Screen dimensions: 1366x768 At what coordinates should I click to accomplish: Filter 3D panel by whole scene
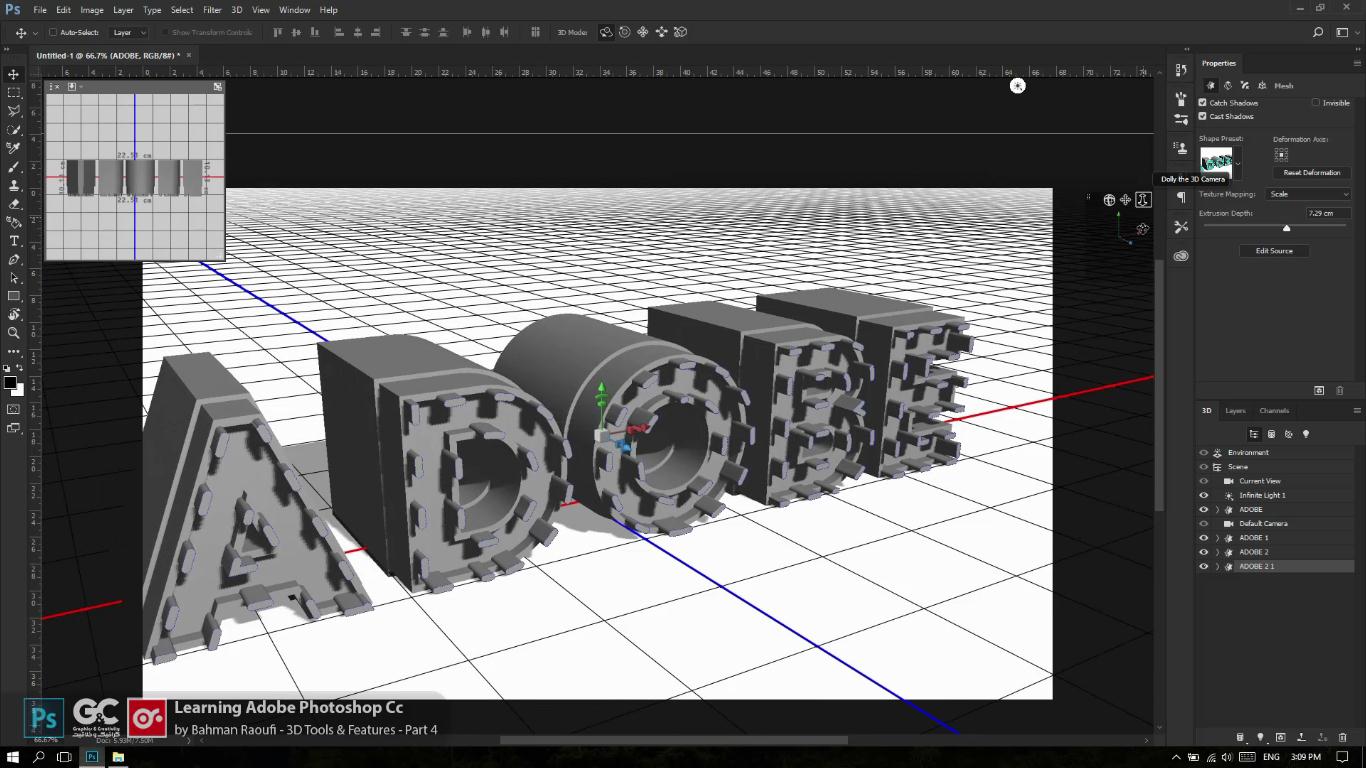tap(1253, 434)
